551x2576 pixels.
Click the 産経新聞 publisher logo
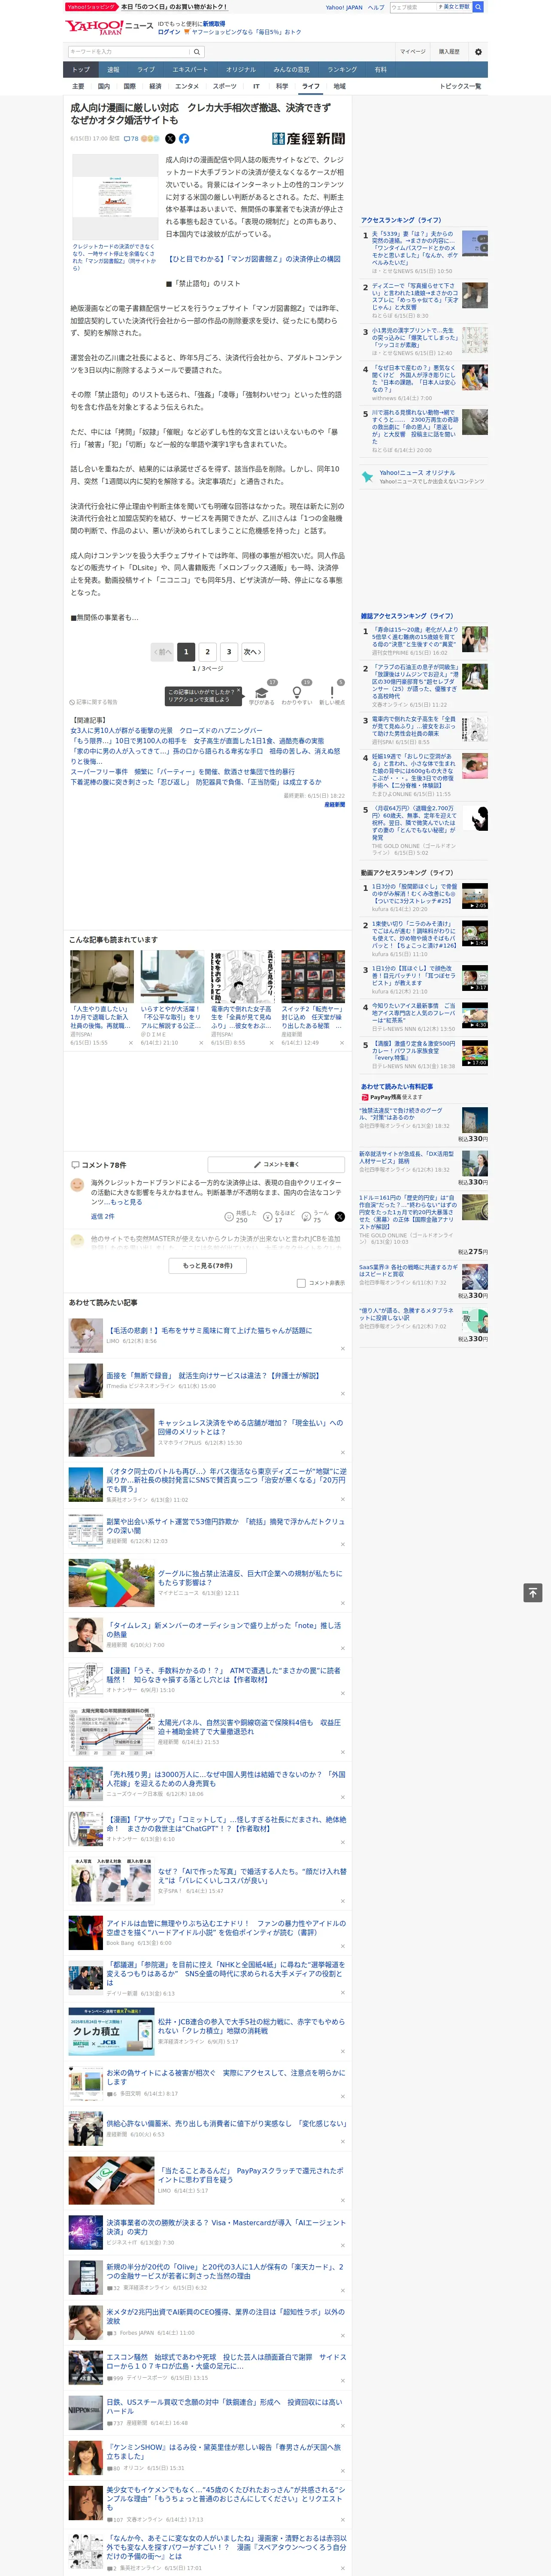click(x=309, y=139)
